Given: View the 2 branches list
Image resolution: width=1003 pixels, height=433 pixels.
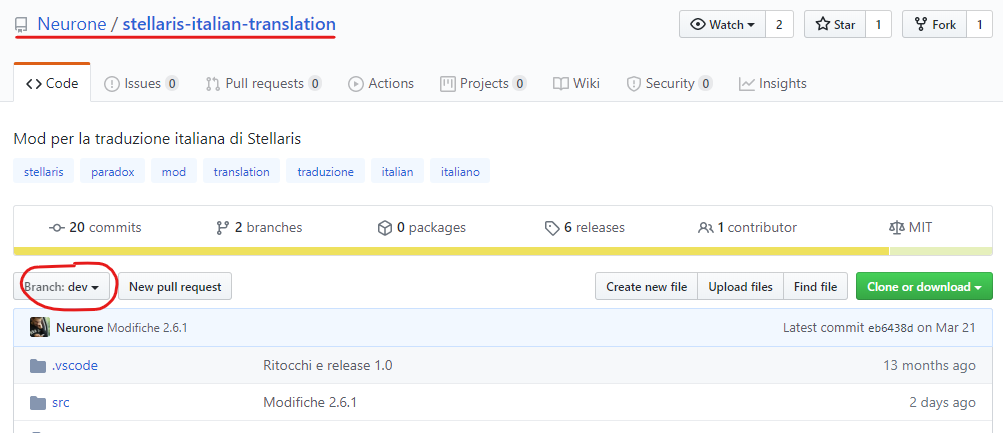Looking at the screenshot, I should click(259, 227).
